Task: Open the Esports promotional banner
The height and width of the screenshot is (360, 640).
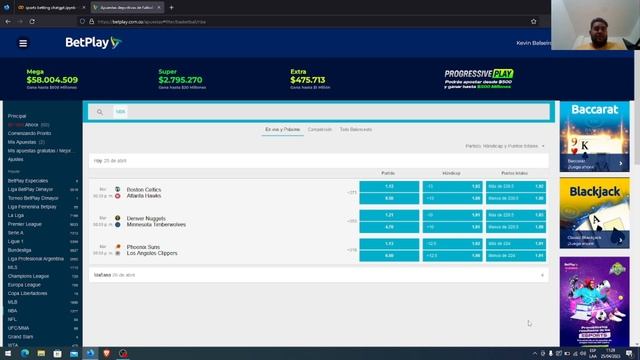Action: pyautogui.click(x=594, y=301)
